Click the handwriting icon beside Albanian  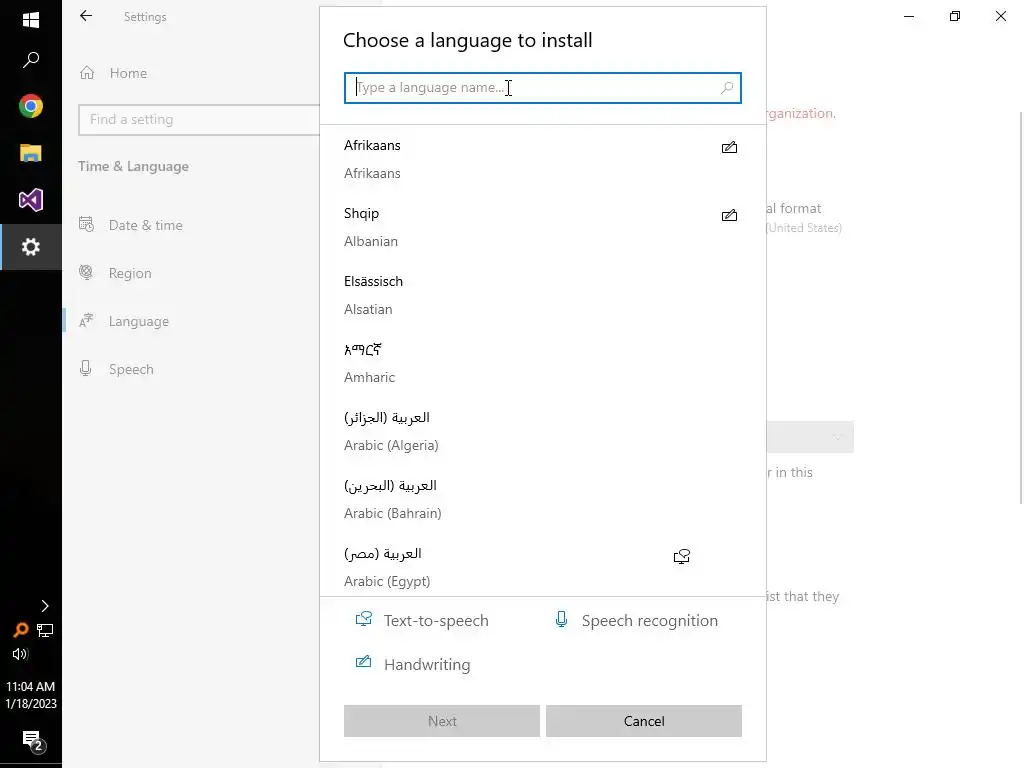729,216
